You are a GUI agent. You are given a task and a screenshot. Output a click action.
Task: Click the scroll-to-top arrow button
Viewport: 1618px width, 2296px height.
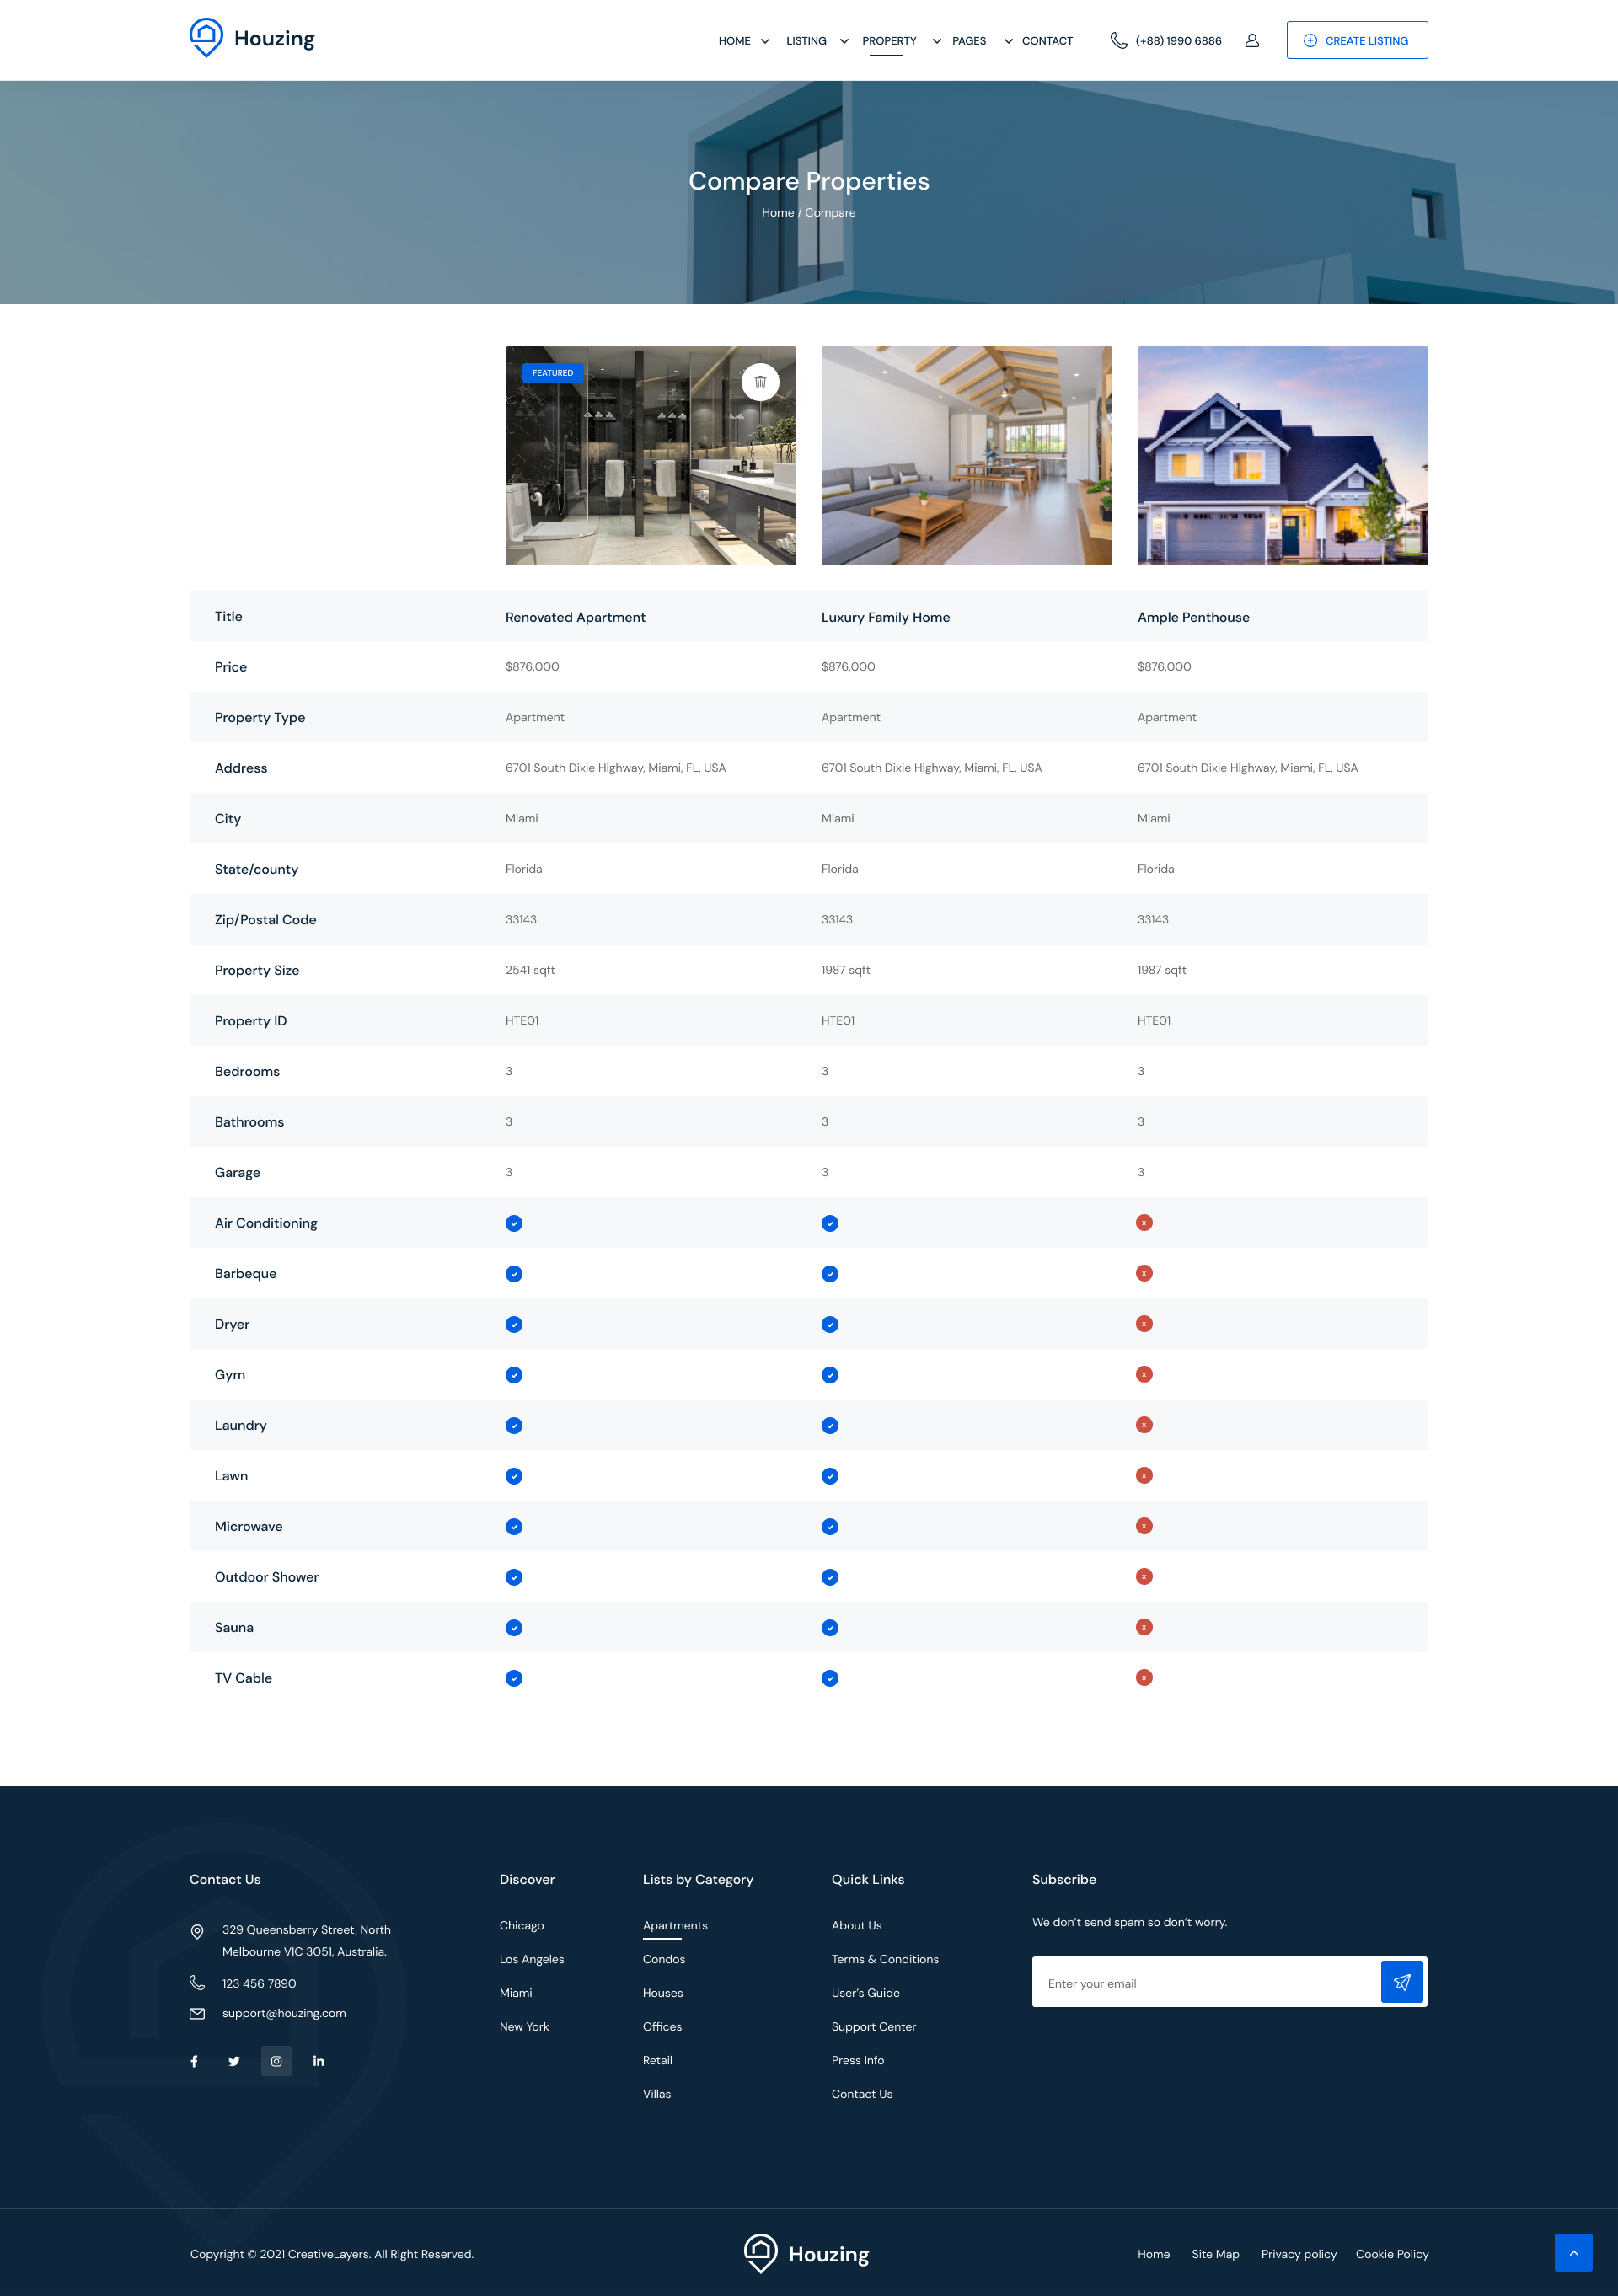[1573, 2252]
